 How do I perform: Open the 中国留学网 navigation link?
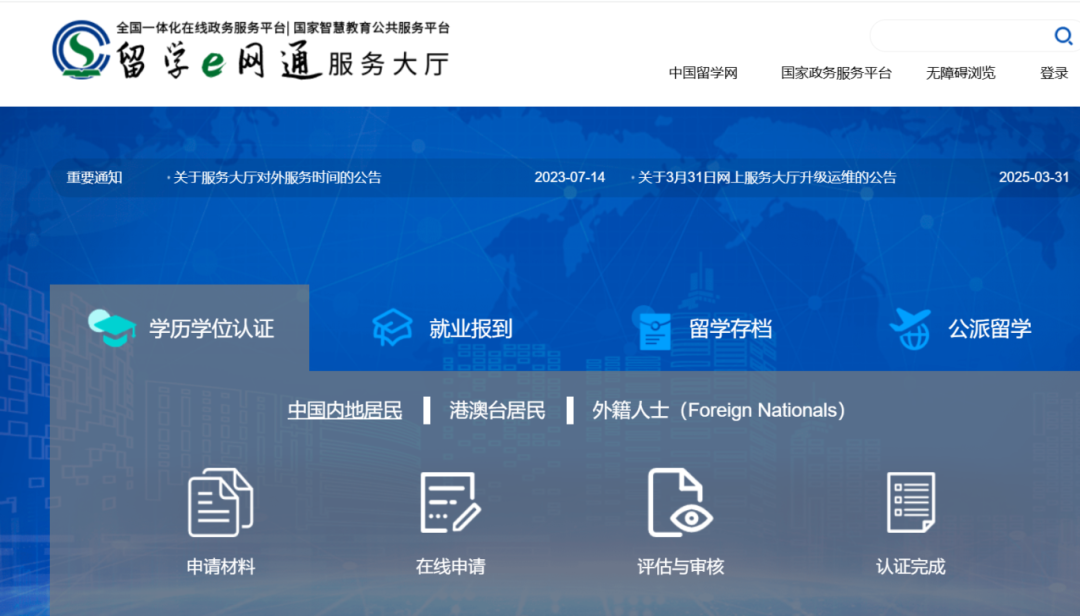703,73
